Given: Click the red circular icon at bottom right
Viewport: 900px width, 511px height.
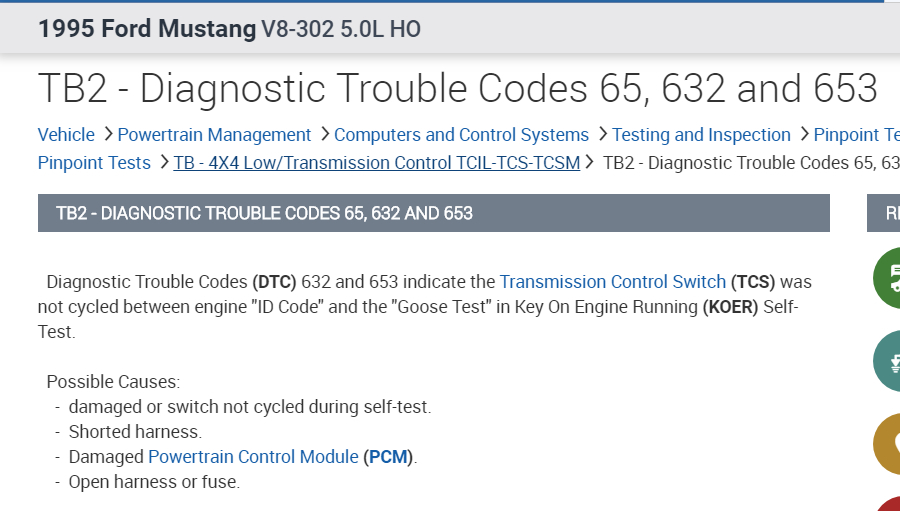Looking at the screenshot, I should [x=888, y=504].
